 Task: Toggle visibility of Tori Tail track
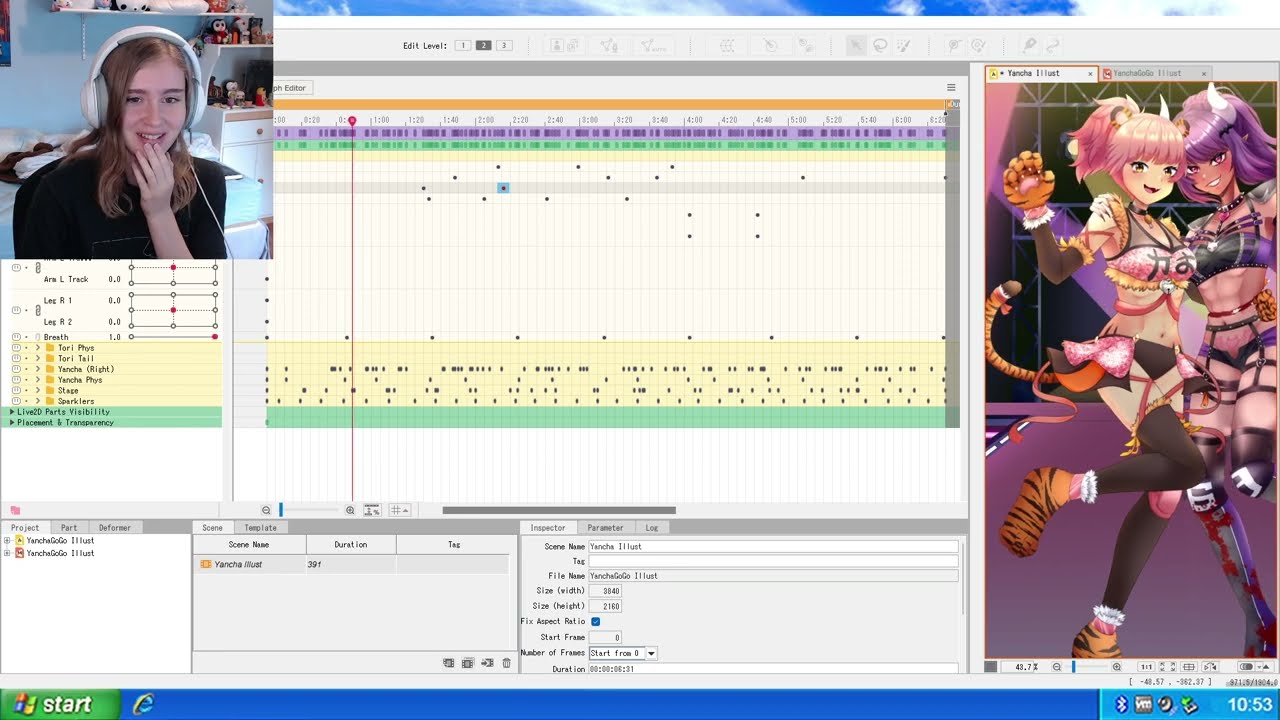click(16, 358)
